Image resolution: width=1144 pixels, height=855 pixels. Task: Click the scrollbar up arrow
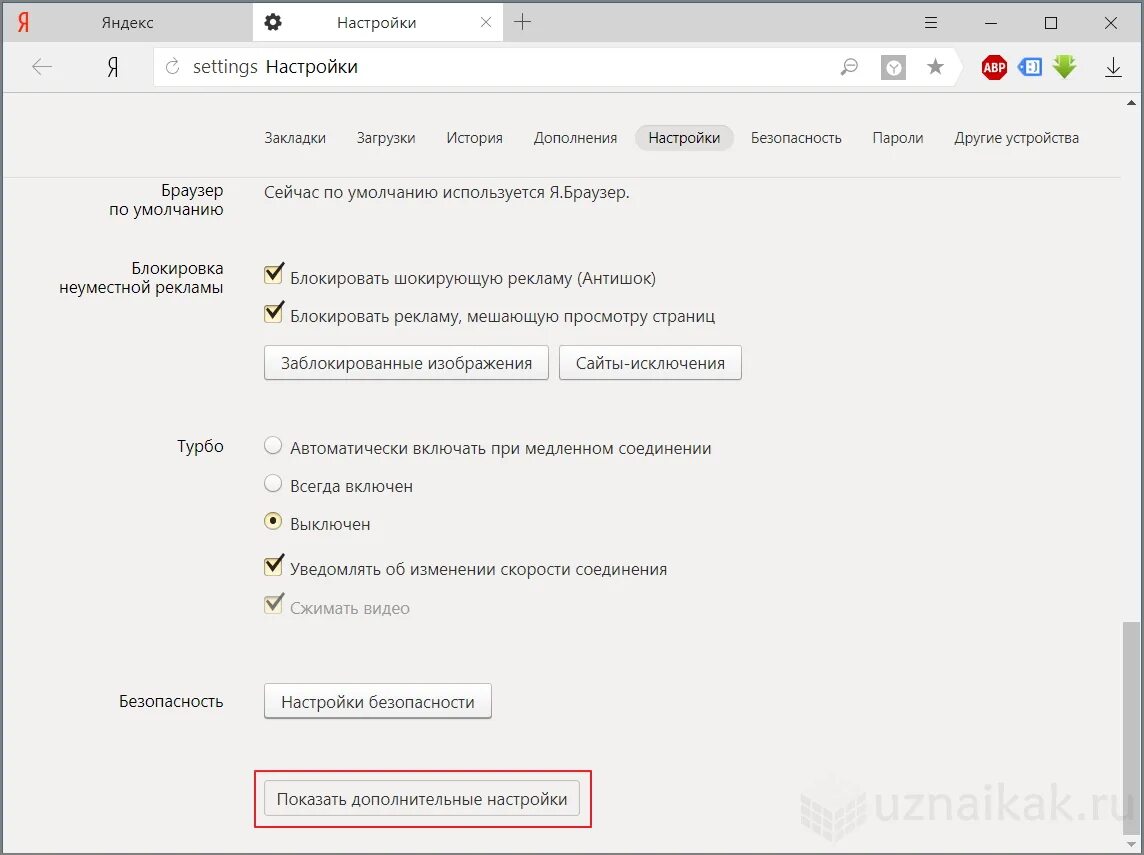(1132, 104)
